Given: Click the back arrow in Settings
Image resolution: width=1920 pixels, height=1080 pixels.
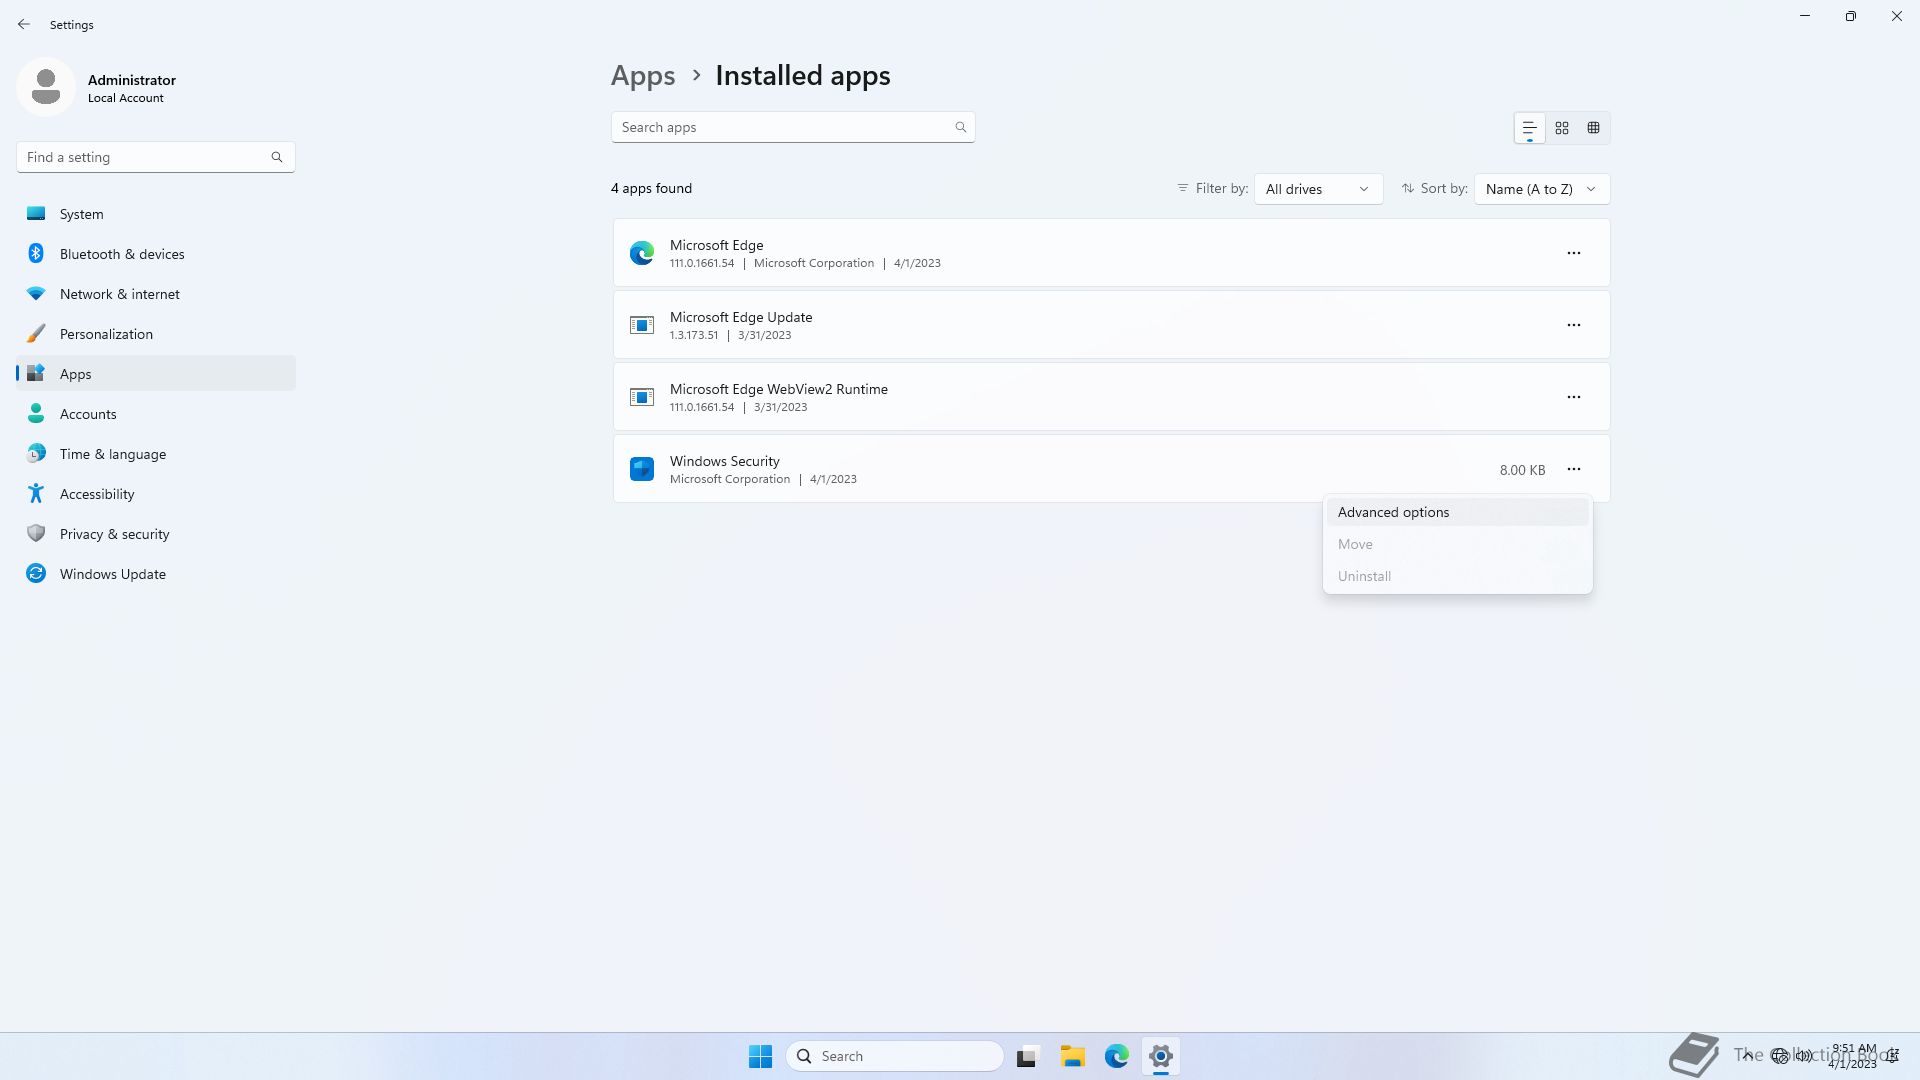Looking at the screenshot, I should (x=24, y=24).
